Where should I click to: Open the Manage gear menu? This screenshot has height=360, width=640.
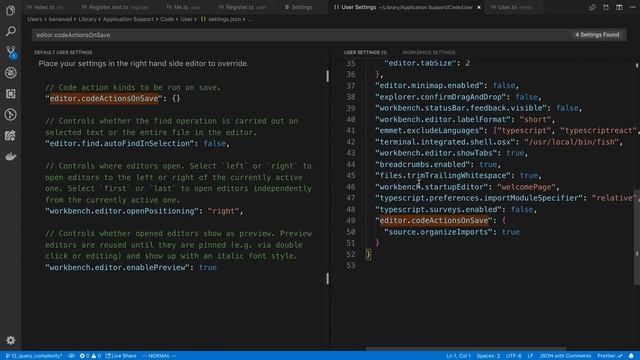(11, 340)
